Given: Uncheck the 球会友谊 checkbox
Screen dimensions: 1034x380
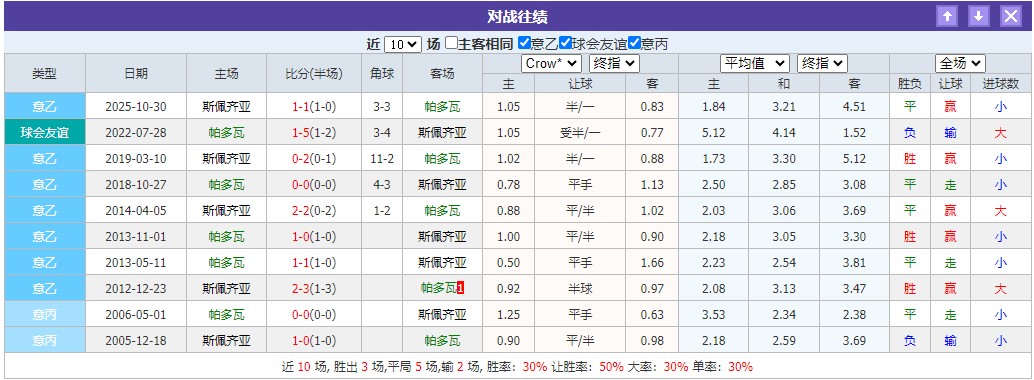Looking at the screenshot, I should 565,44.
